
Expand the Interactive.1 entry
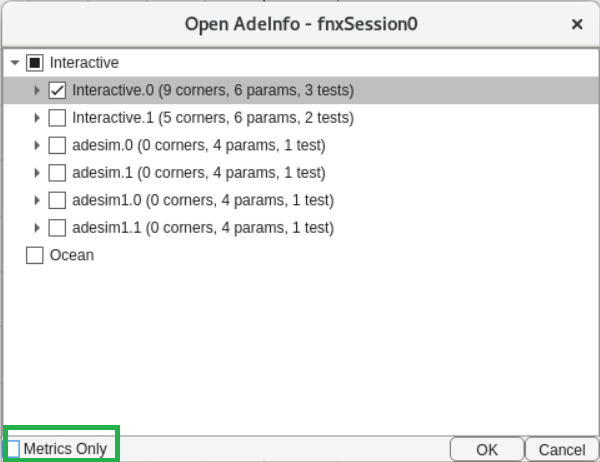point(37,118)
